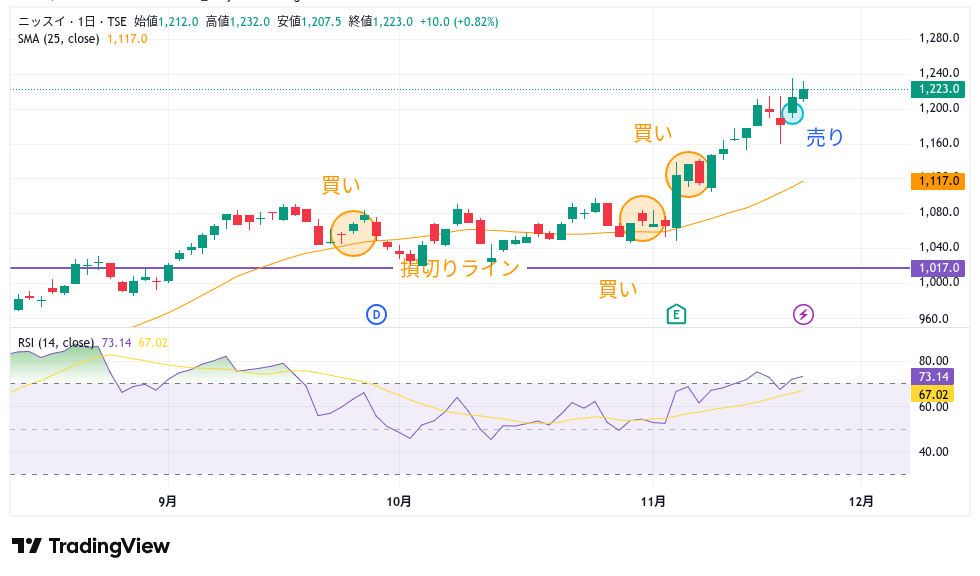The width and height of the screenshot is (980, 576).
Task: Click the purple 1,017.0 line price label
Action: (x=937, y=268)
